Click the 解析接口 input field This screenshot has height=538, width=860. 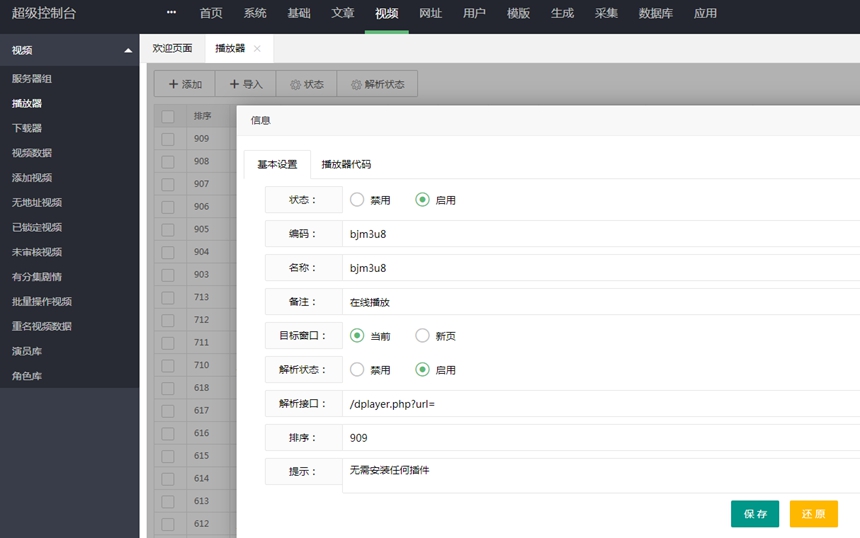600,404
